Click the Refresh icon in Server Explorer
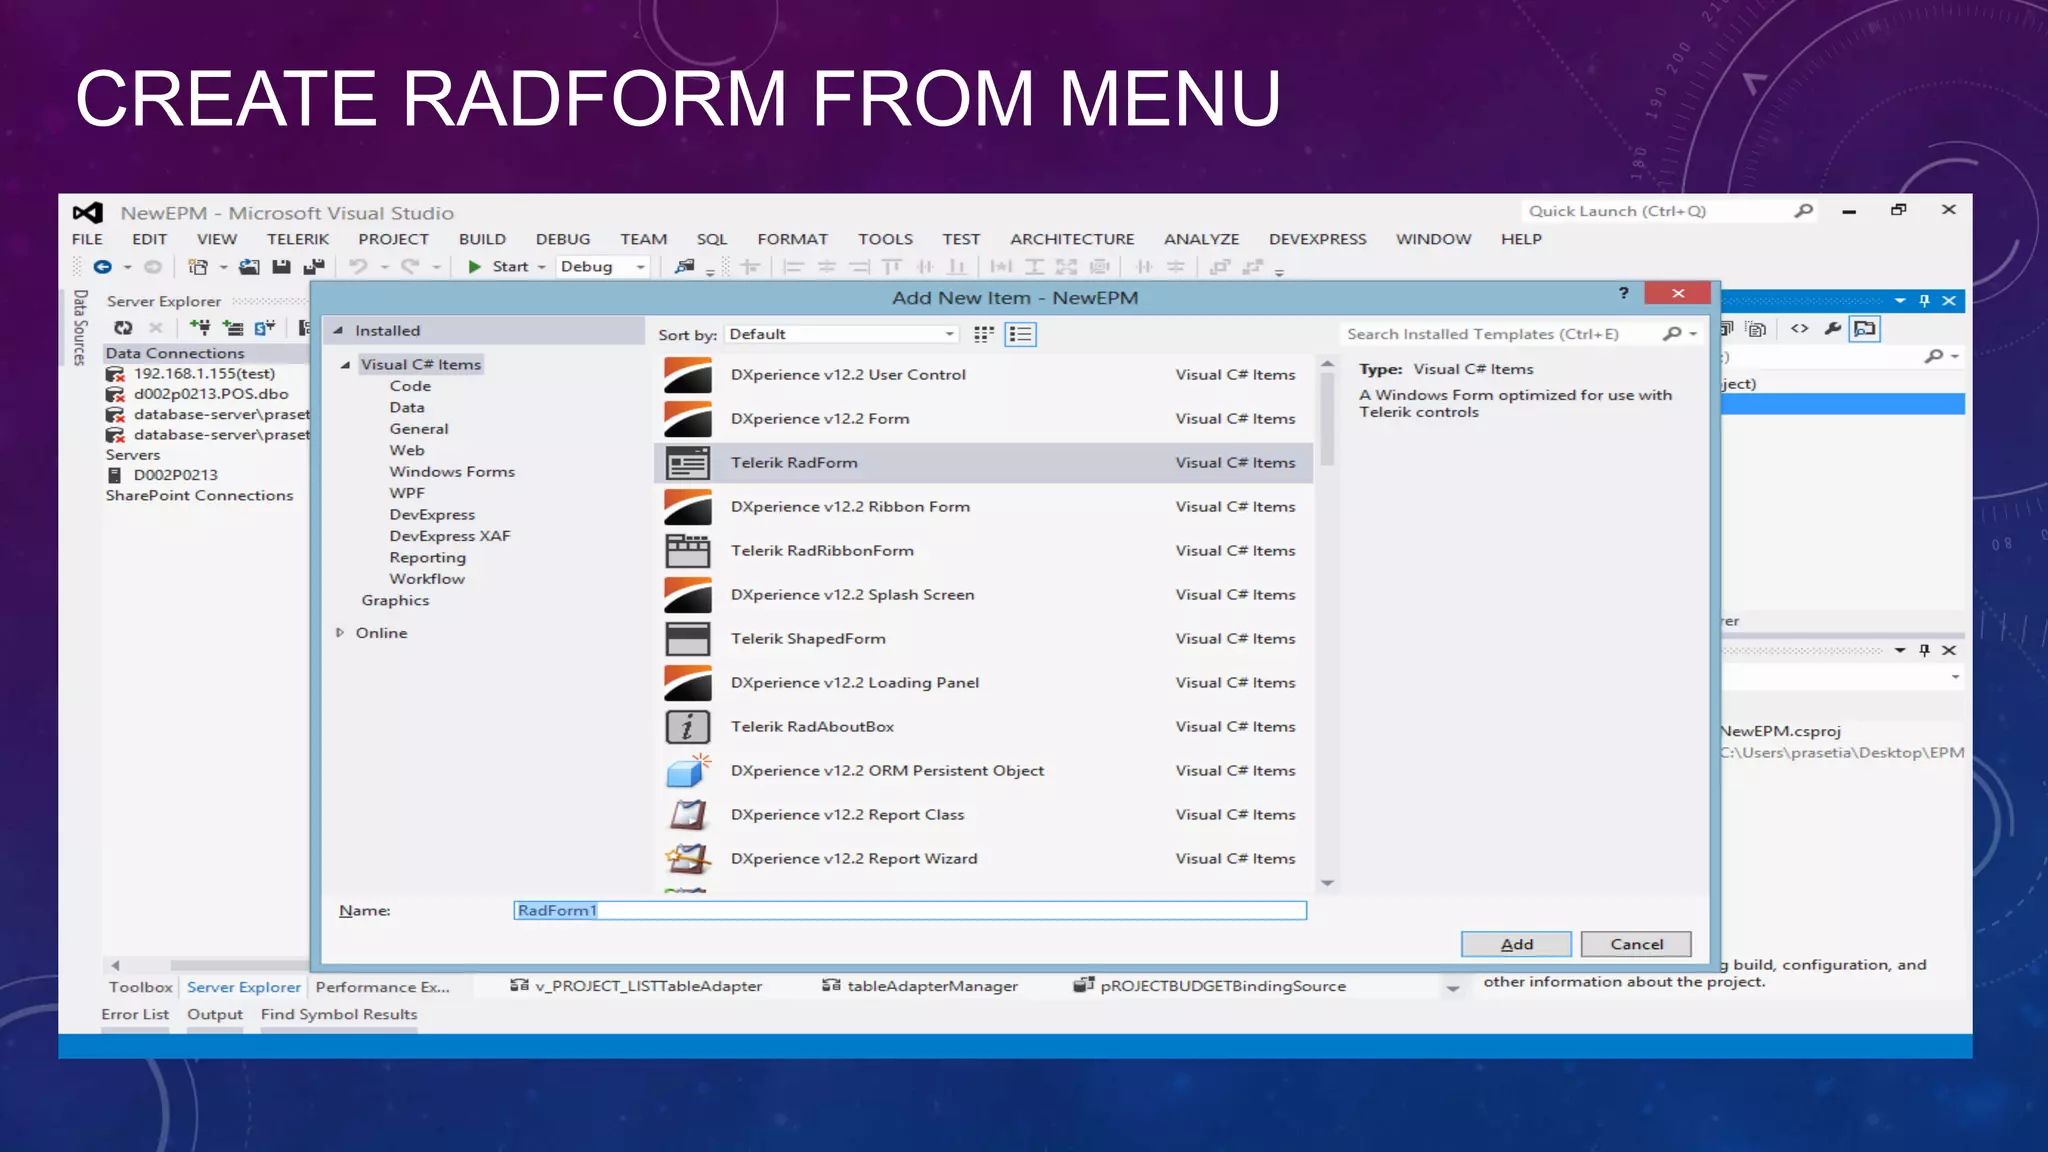 [123, 328]
